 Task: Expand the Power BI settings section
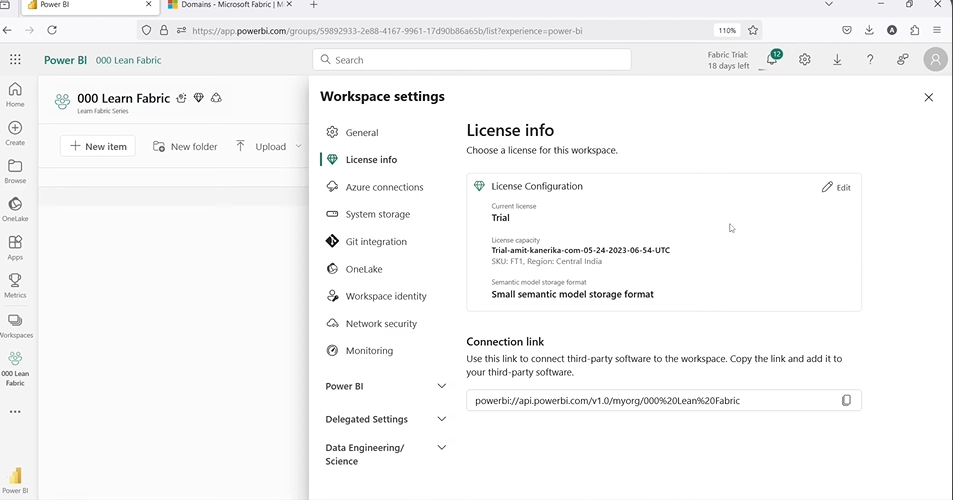point(385,386)
